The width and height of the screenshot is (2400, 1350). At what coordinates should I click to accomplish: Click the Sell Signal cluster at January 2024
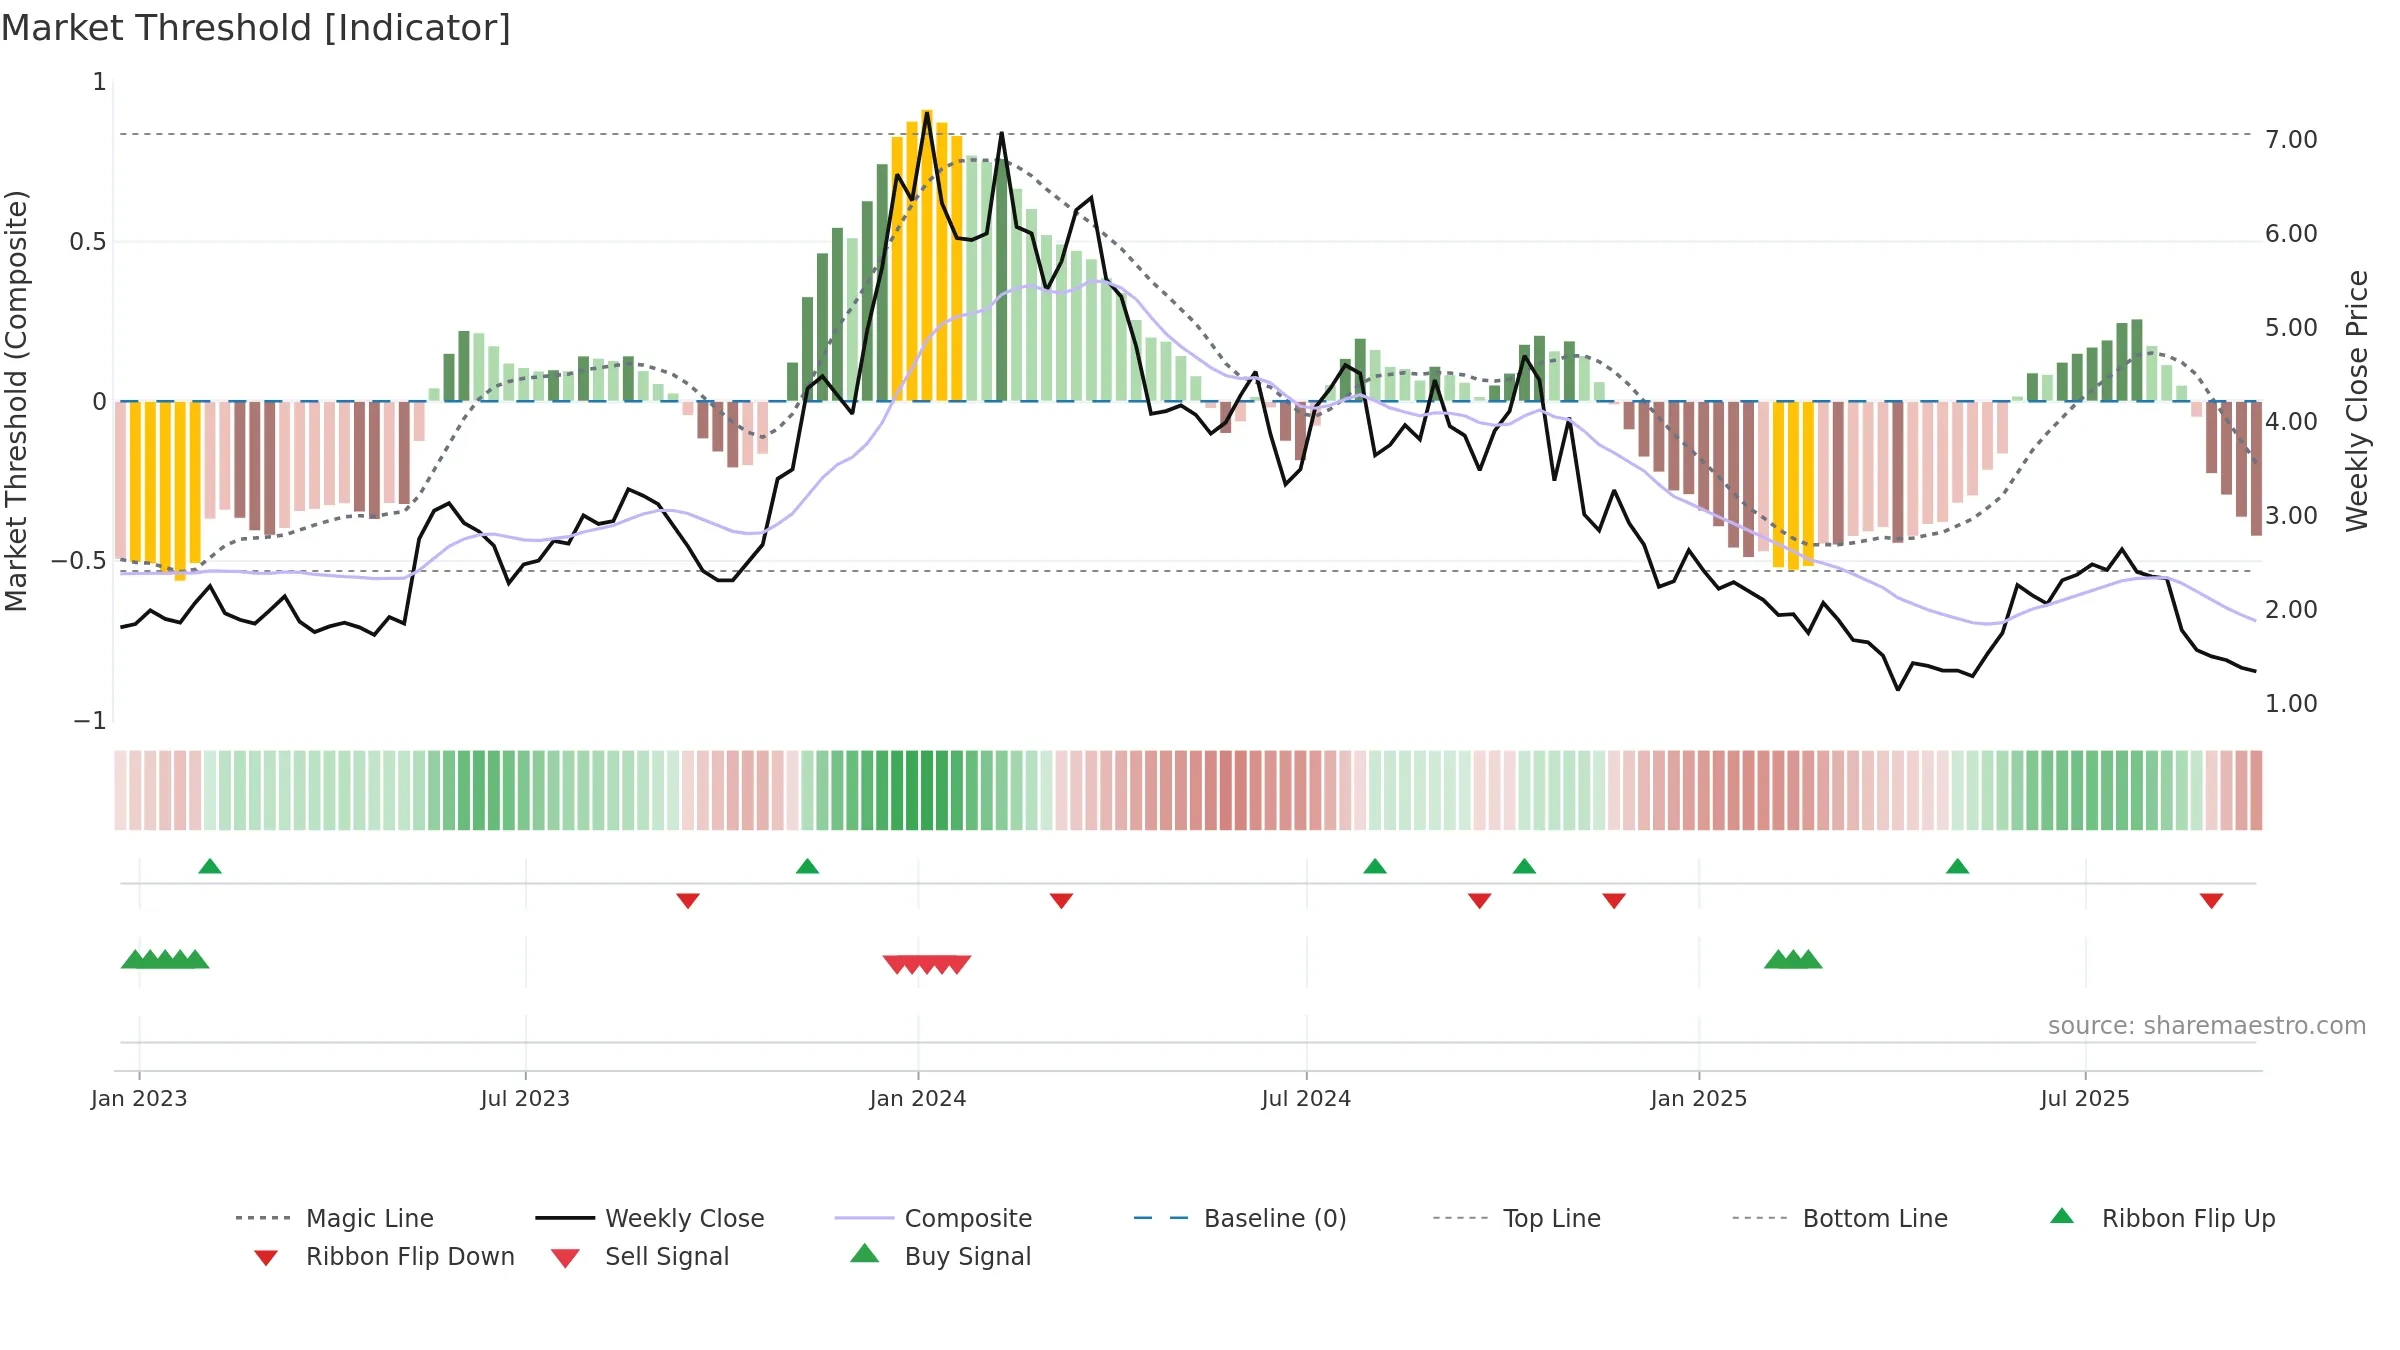pyautogui.click(x=927, y=964)
